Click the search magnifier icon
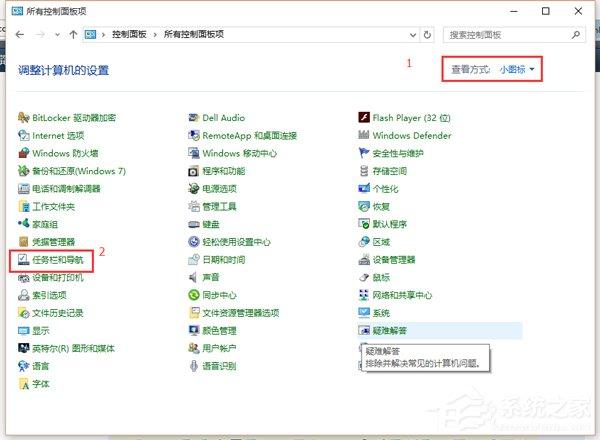Screen dimensions: 600x440 click(x=576, y=35)
